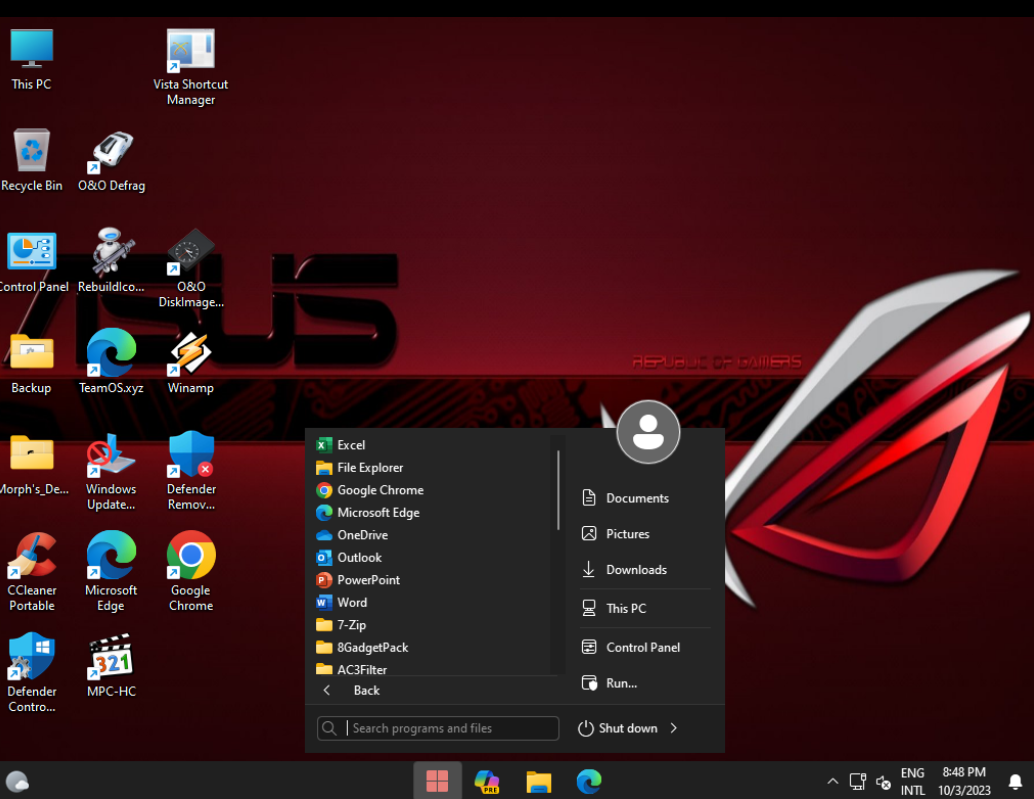Image resolution: width=1034 pixels, height=799 pixels.
Task: Open Control Panel desktop icon
Action: coord(31,262)
